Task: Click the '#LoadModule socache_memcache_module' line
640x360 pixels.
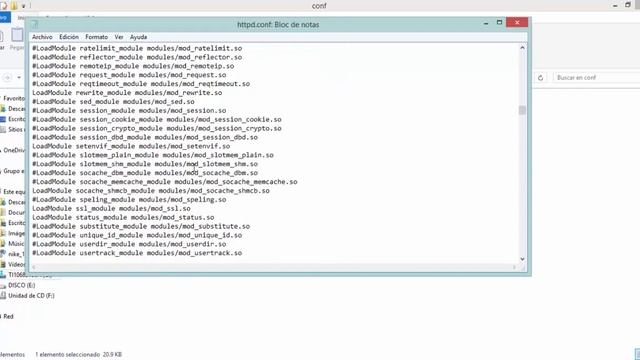Action: point(165,182)
